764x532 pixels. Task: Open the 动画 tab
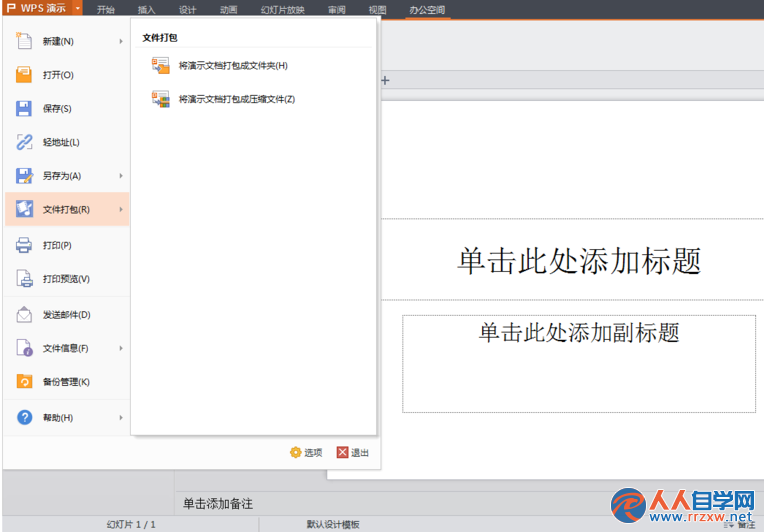pos(228,10)
